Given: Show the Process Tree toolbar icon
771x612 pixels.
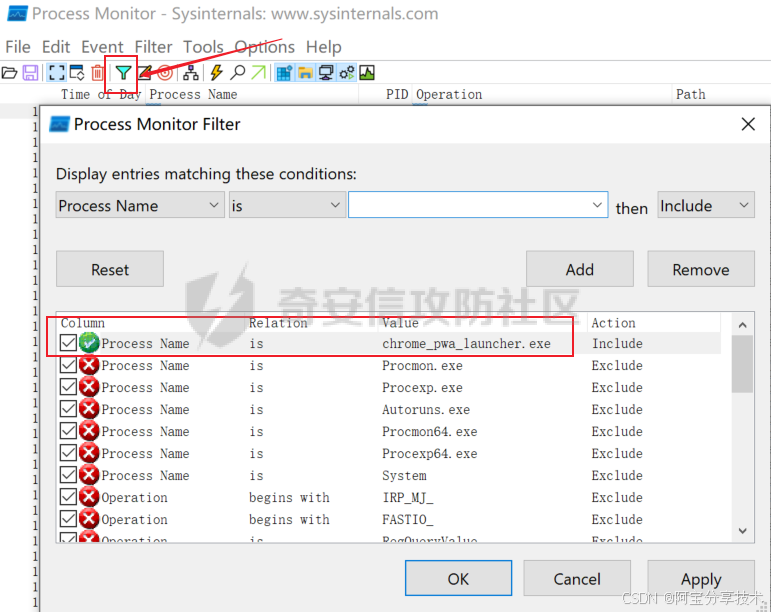Looking at the screenshot, I should [x=191, y=73].
